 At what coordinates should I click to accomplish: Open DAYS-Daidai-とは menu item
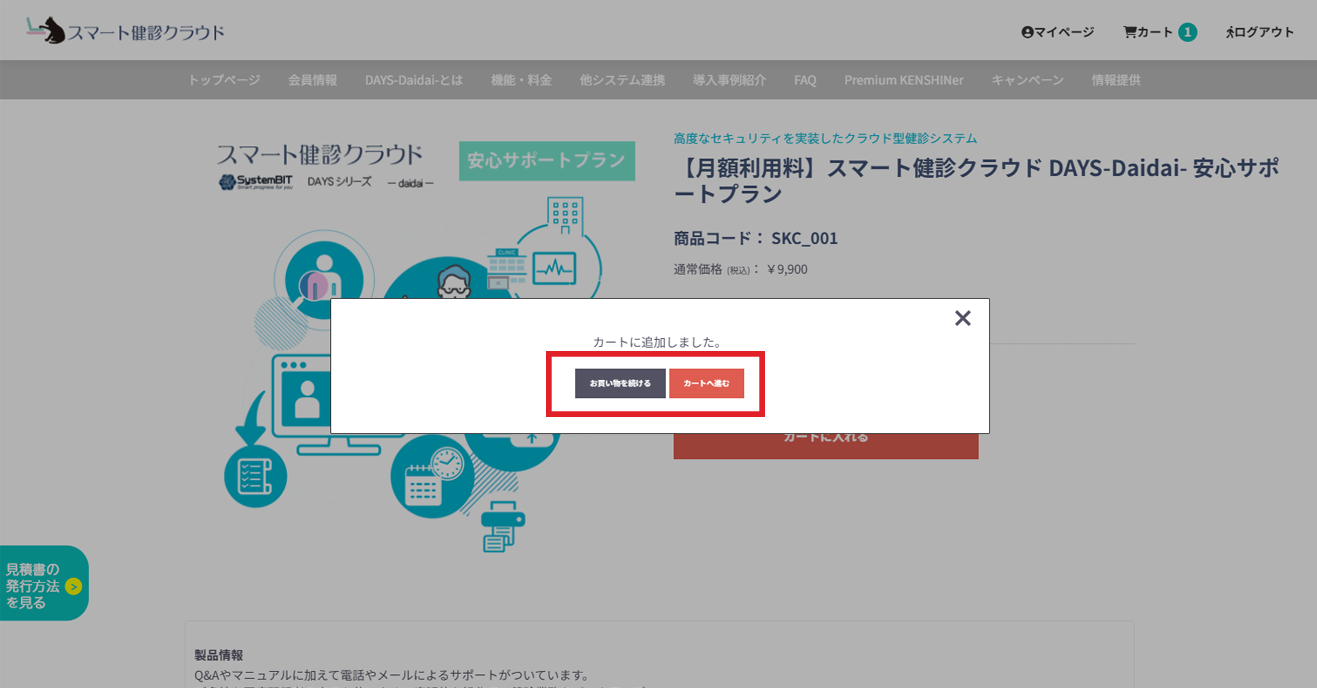click(414, 80)
